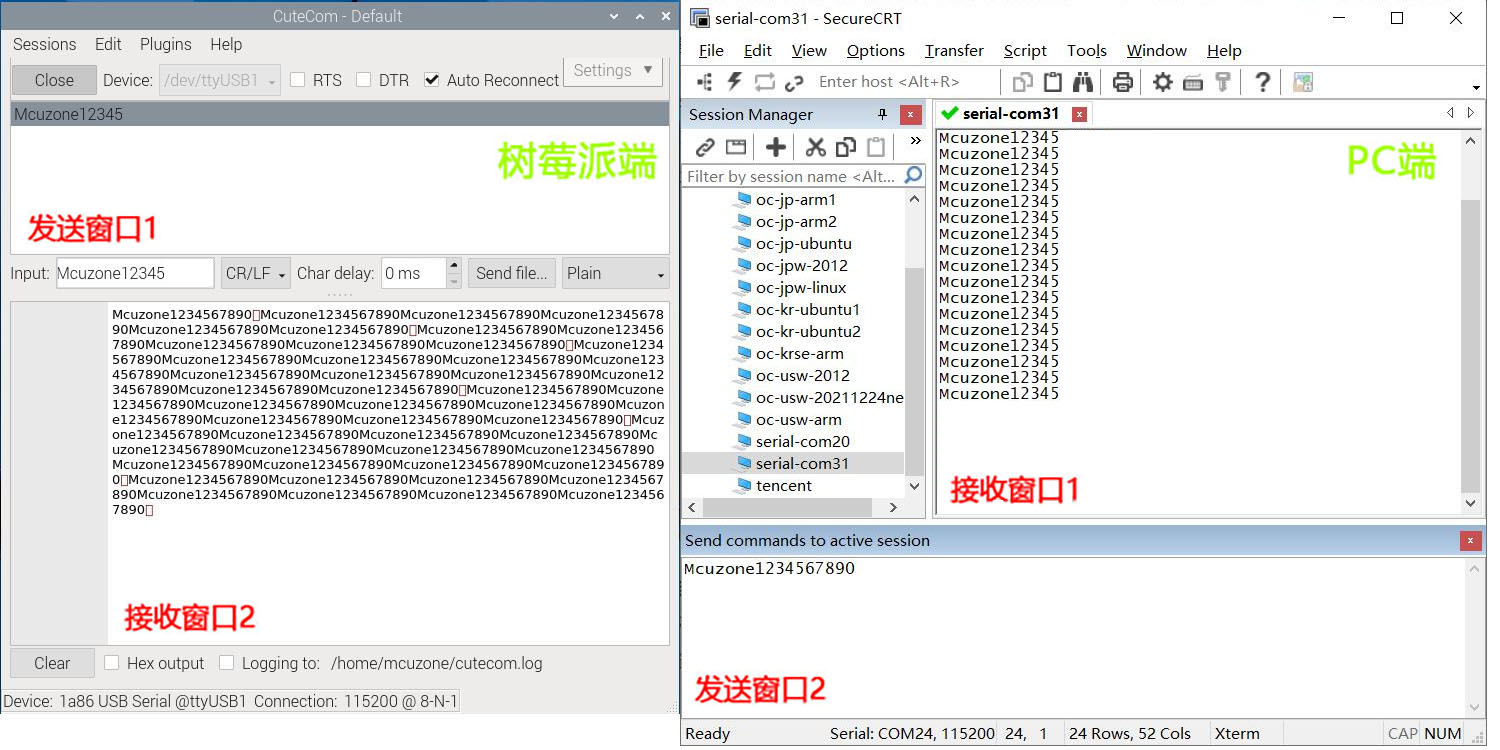The height and width of the screenshot is (750, 1500).
Task: Open the File menu in SecureCRT
Action: (x=711, y=50)
